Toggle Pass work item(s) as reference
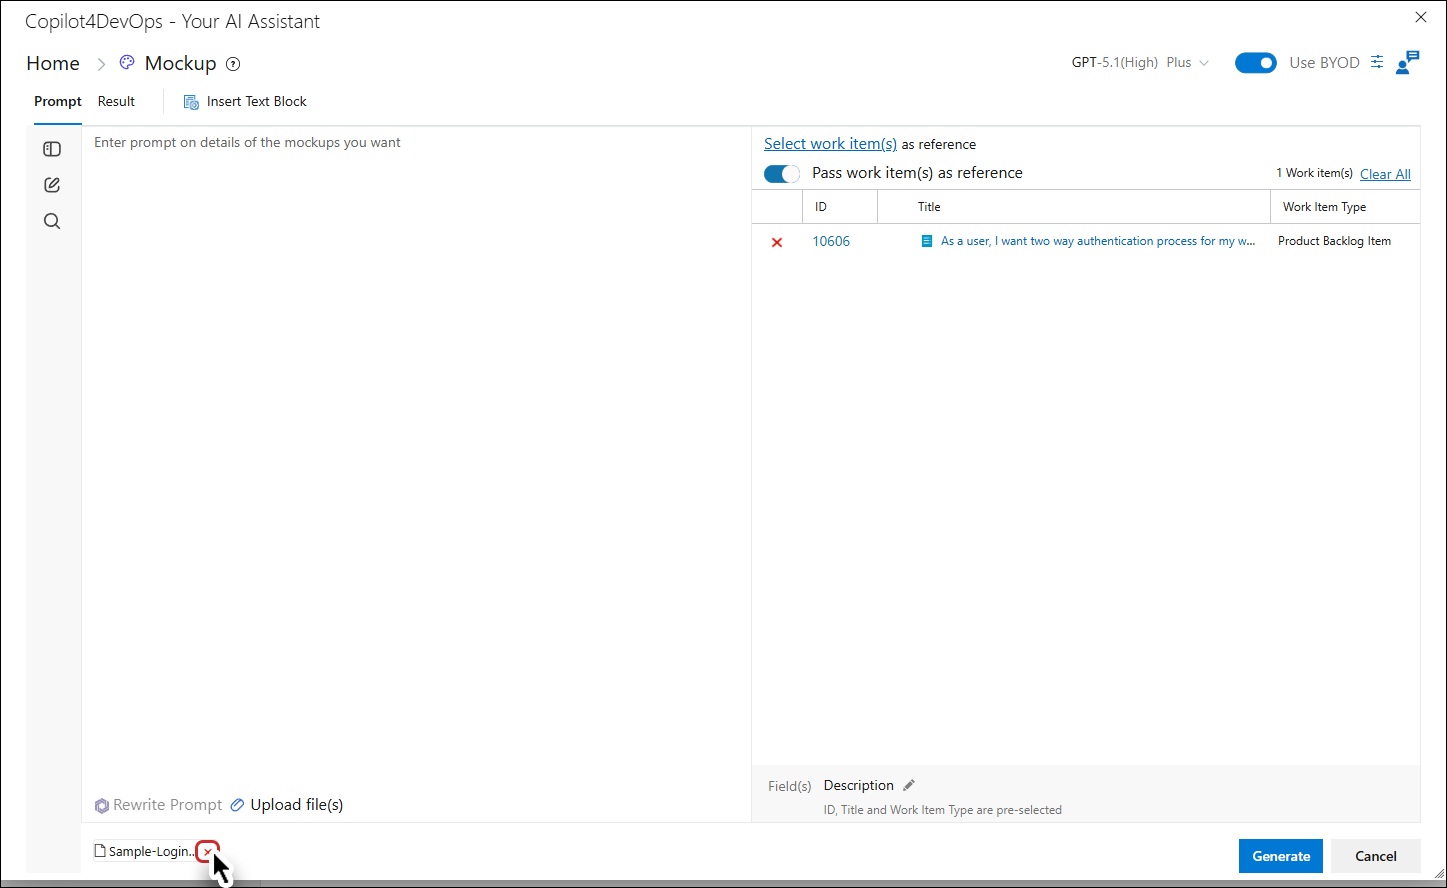The height and width of the screenshot is (888, 1447). [782, 174]
